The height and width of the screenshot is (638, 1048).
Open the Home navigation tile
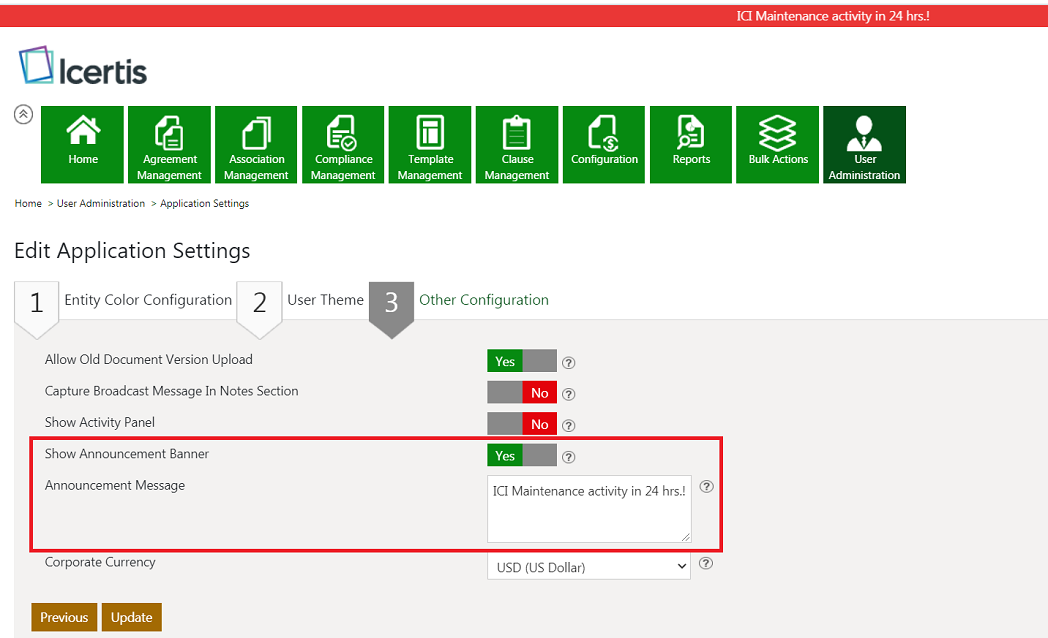click(x=83, y=144)
